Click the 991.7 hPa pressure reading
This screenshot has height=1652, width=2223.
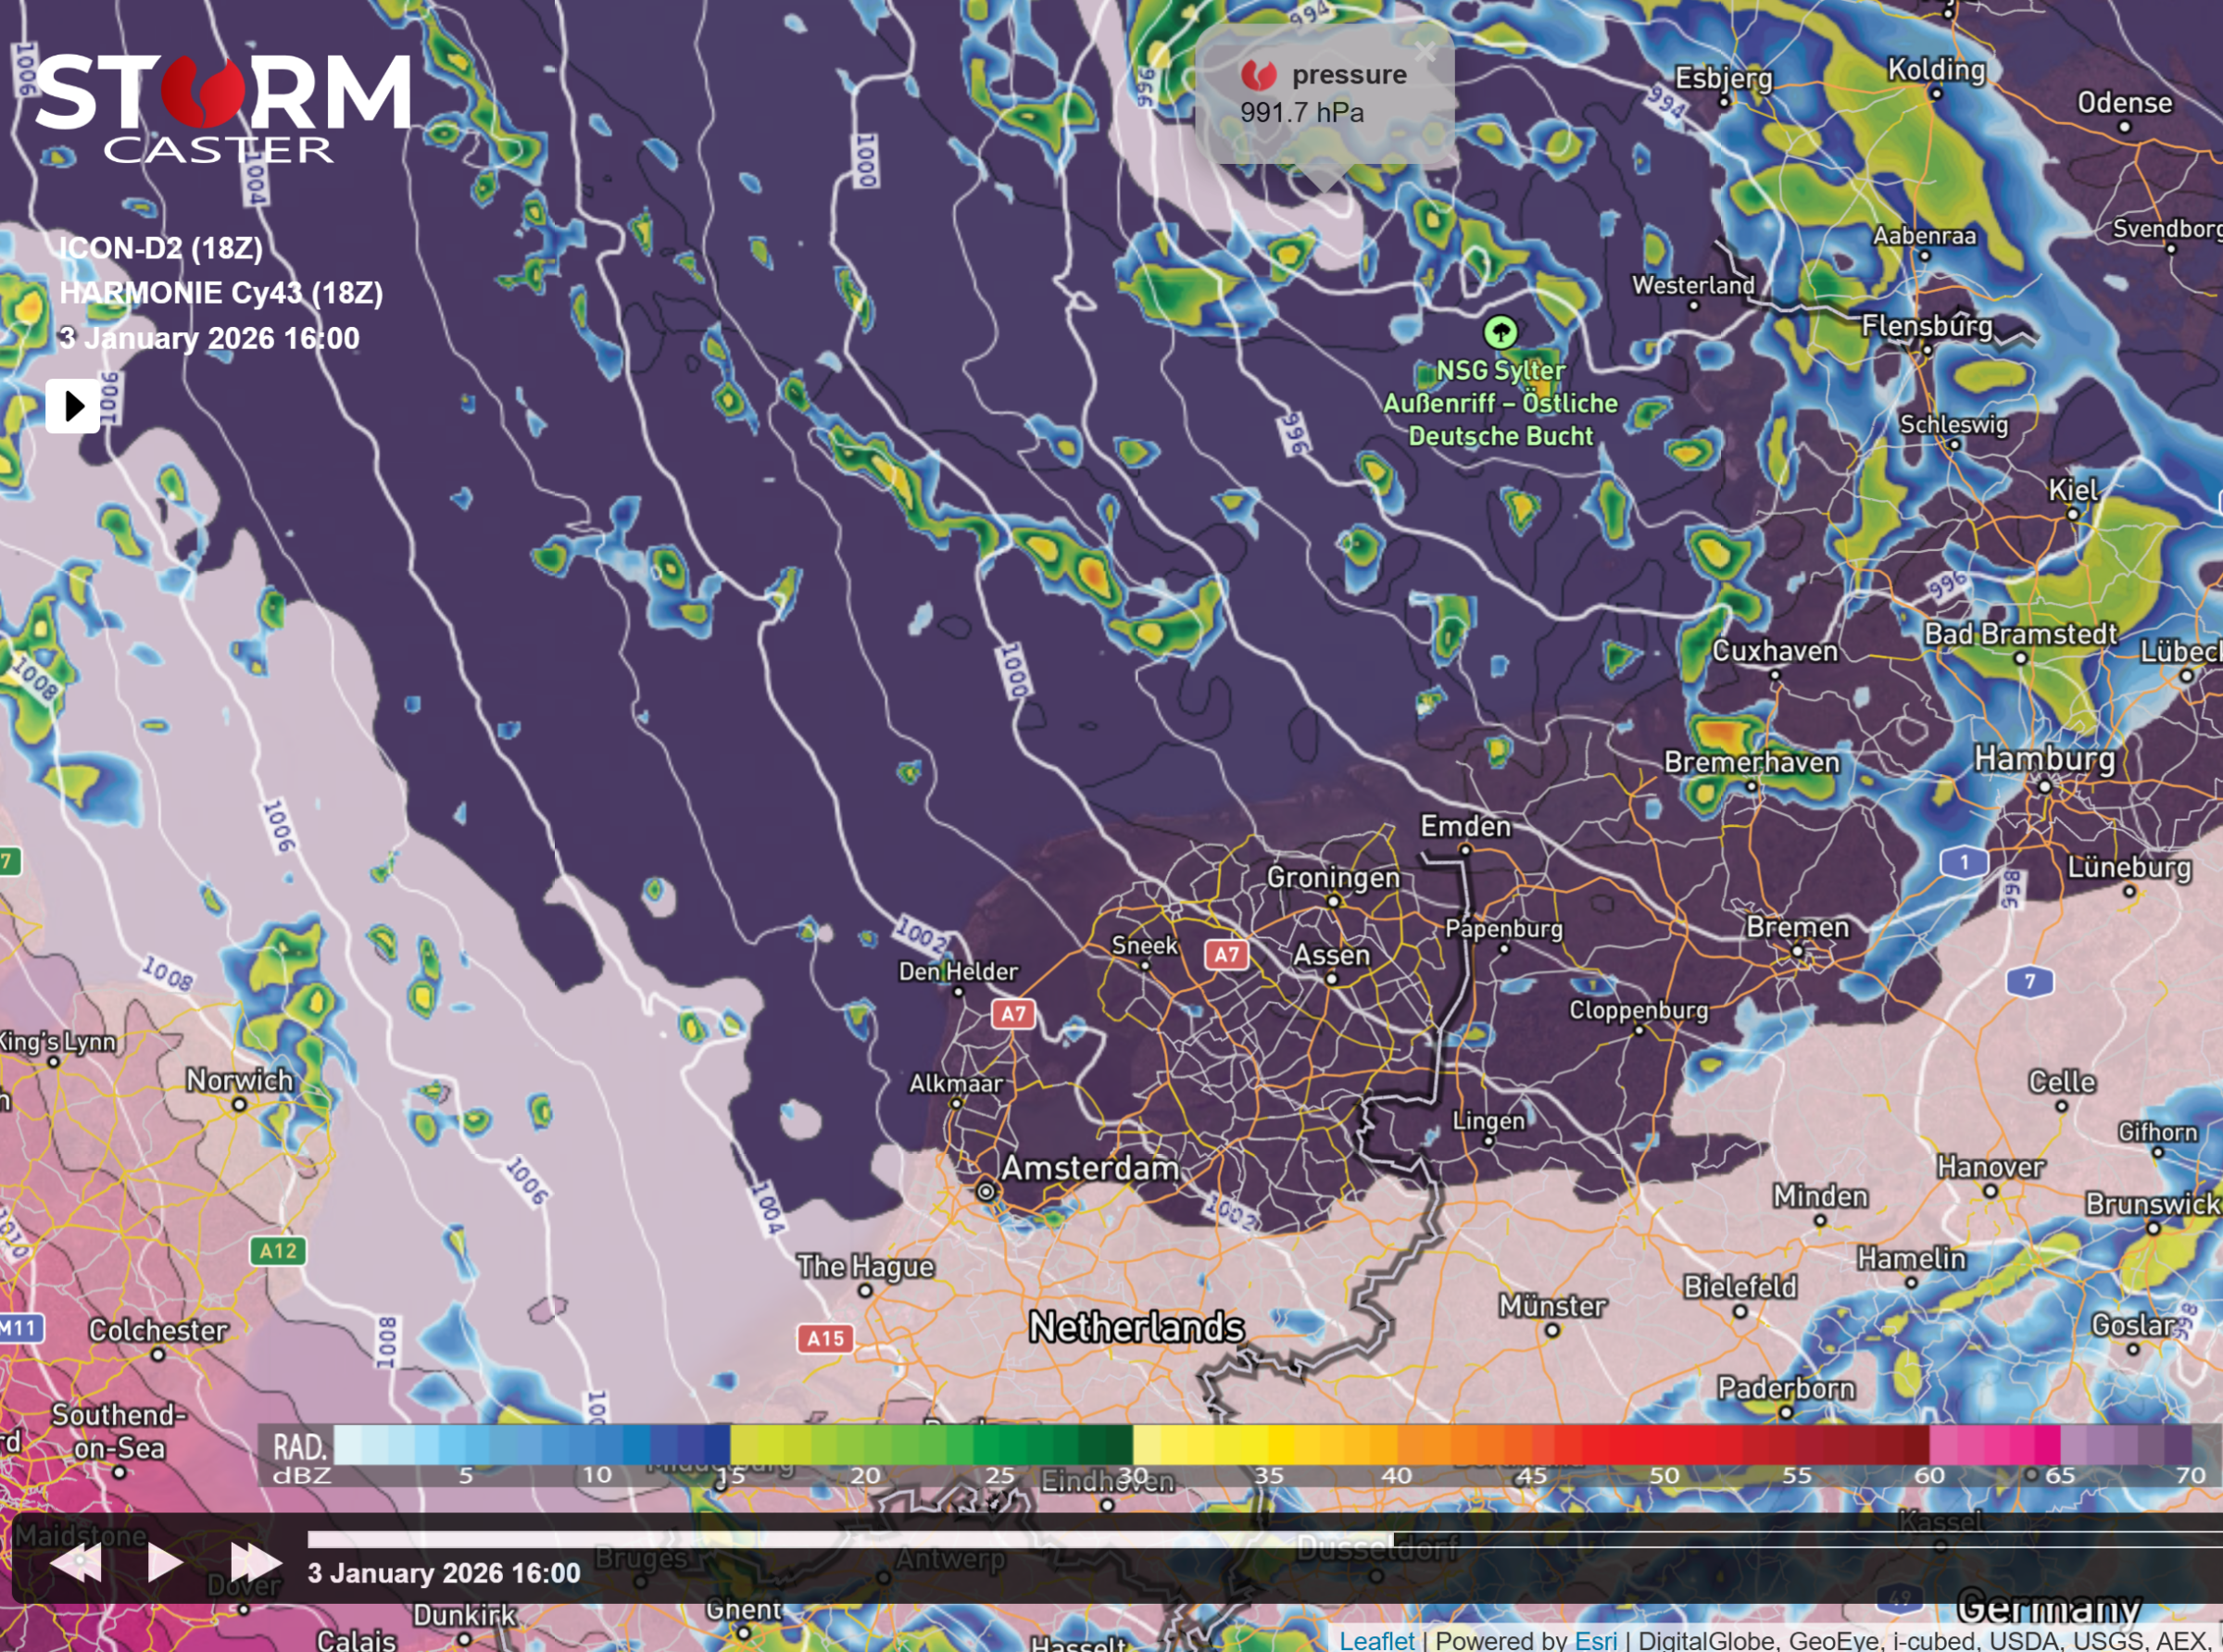click(x=1302, y=112)
